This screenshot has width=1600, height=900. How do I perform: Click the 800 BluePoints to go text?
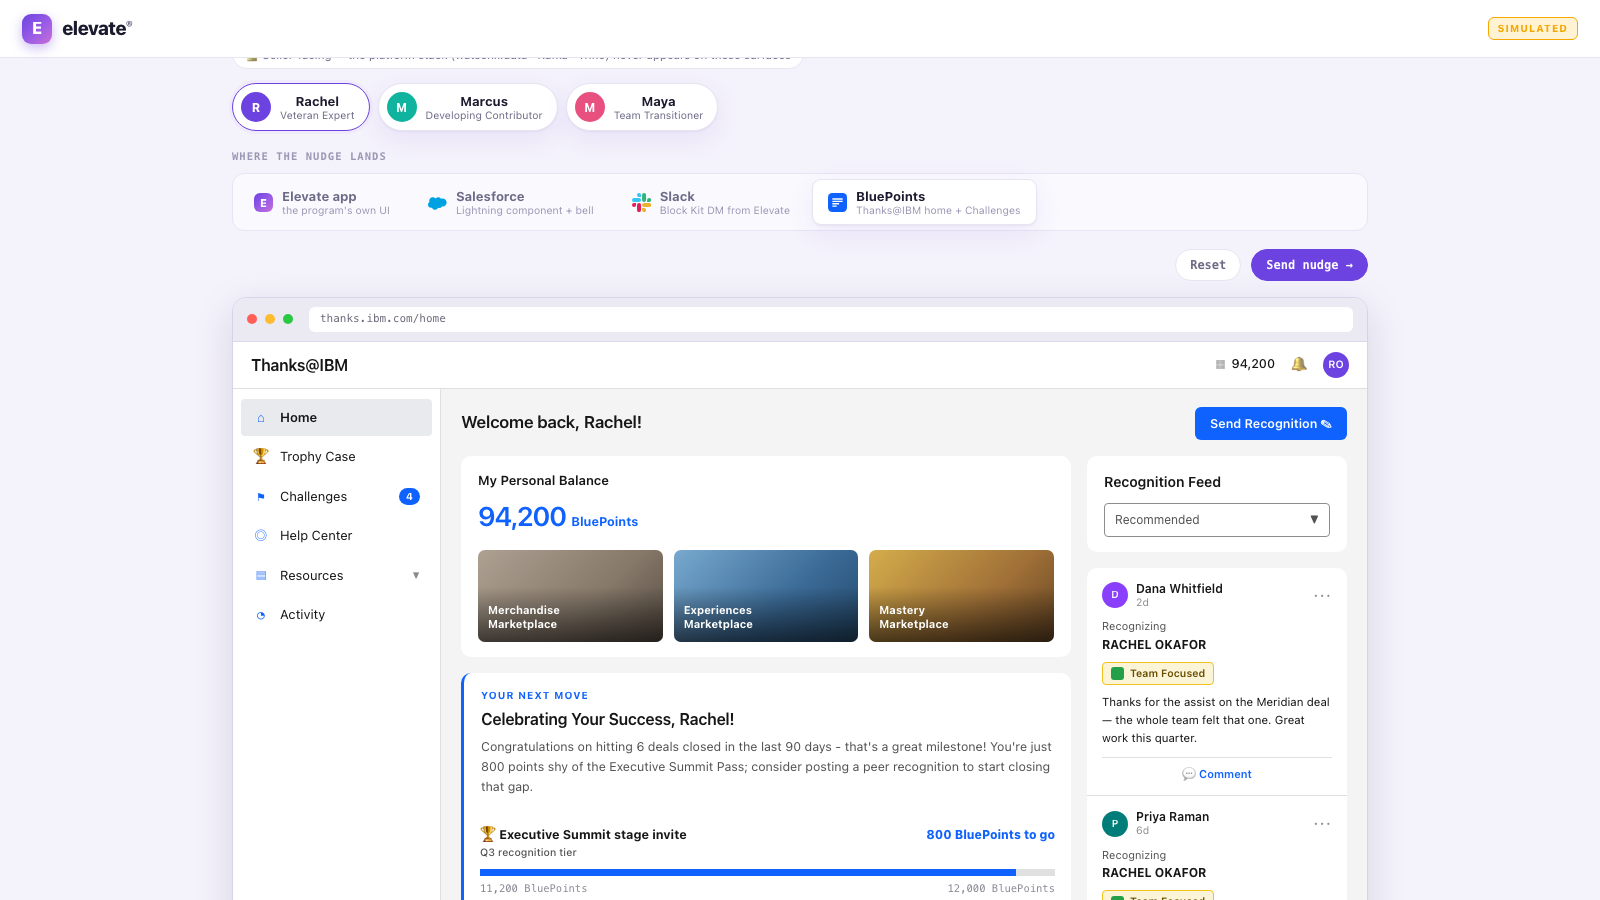pyautogui.click(x=990, y=835)
